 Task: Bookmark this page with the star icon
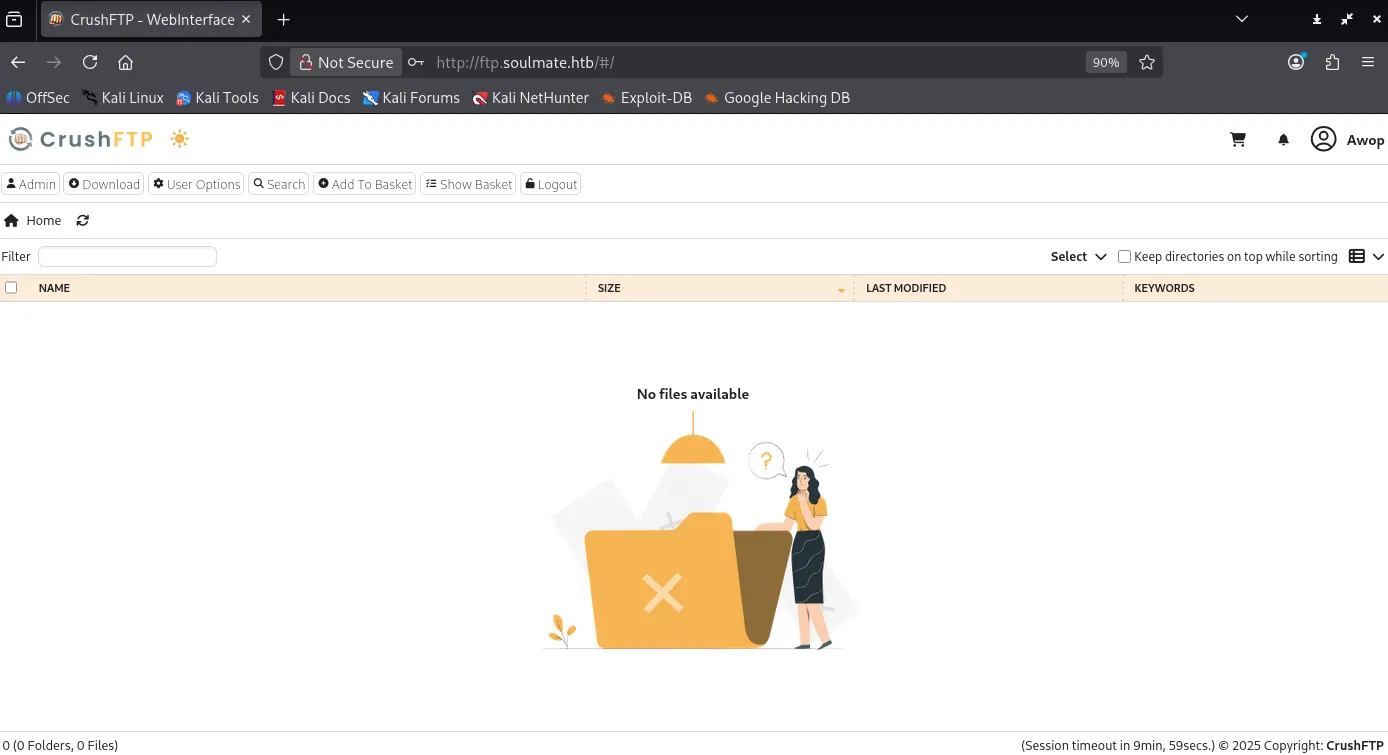1147,62
